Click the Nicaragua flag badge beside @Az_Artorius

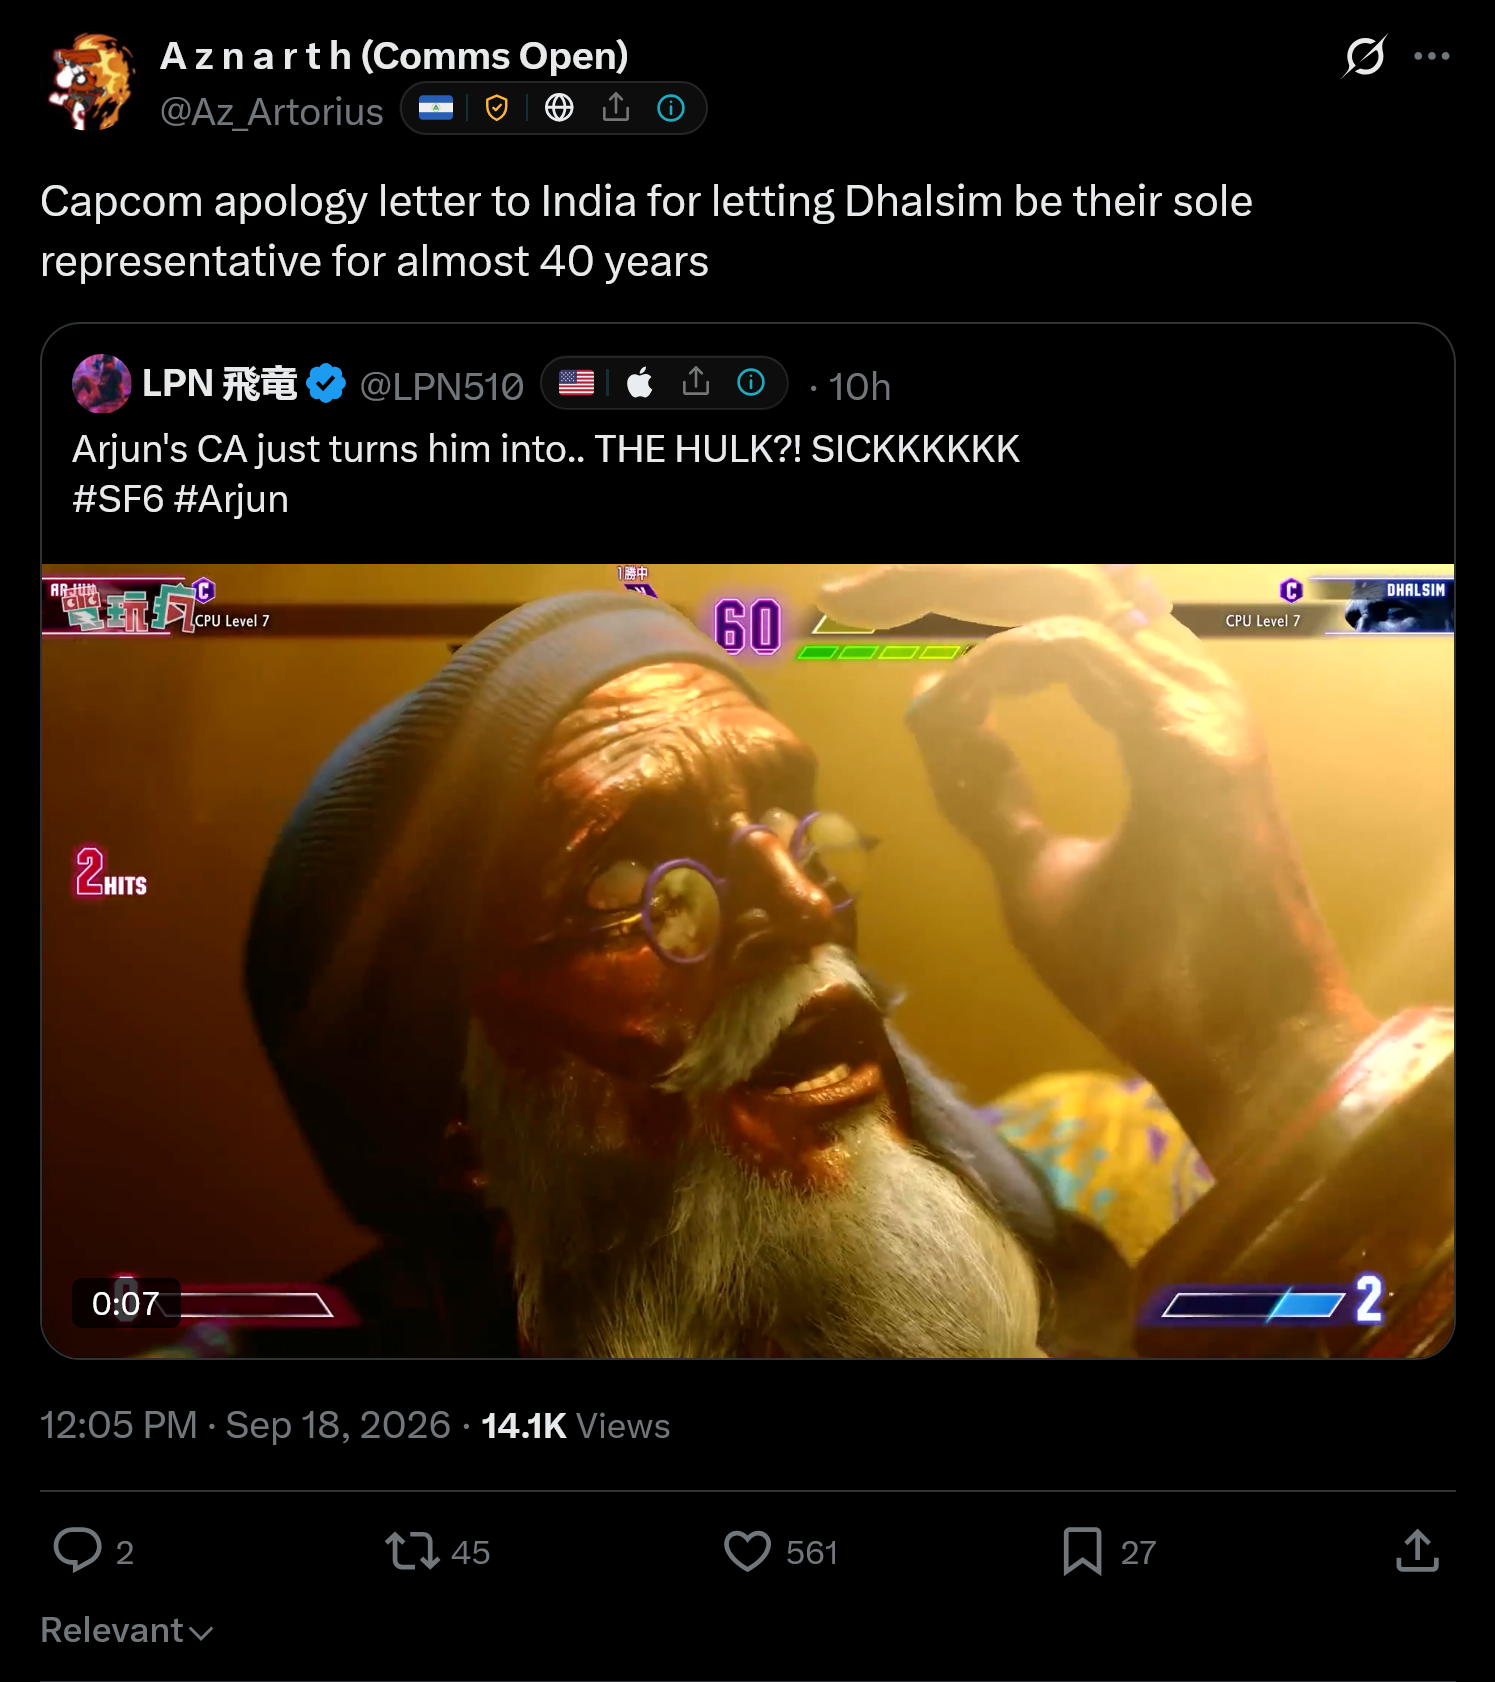click(x=436, y=108)
